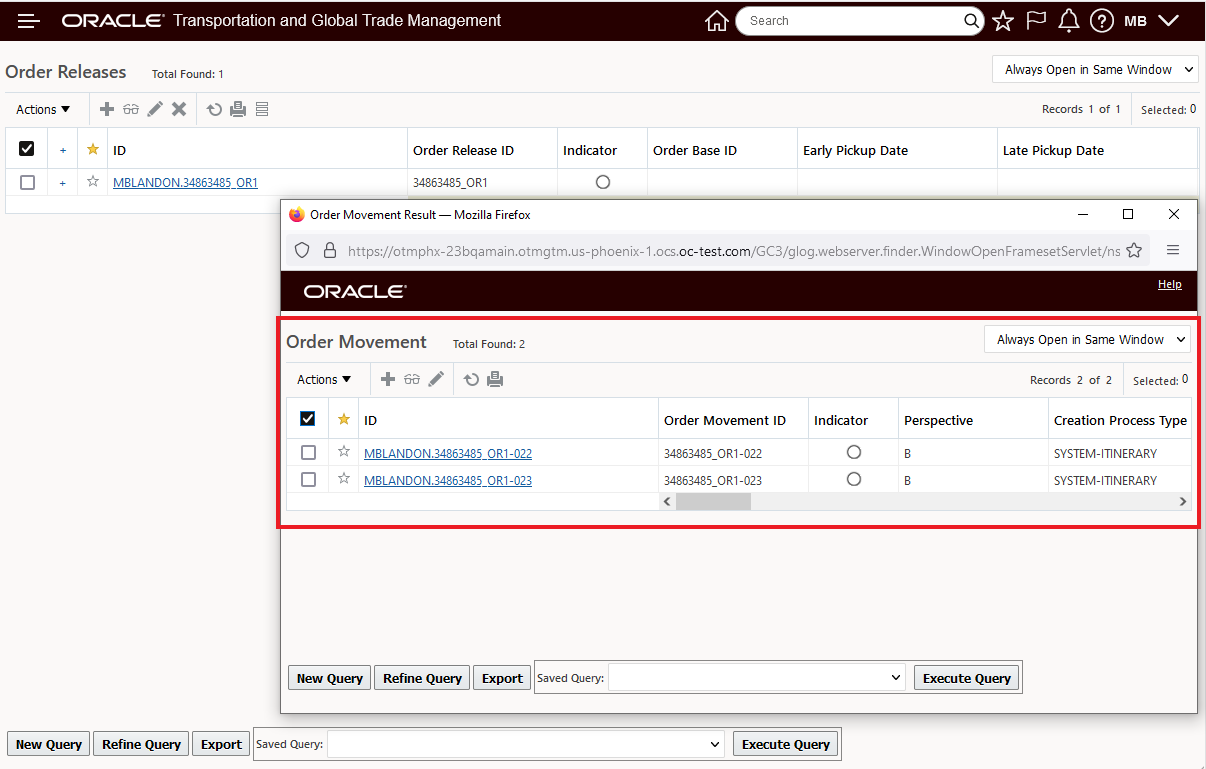The image size is (1206, 769).
Task: Click the pencil Edit icon in Order Releases toolbar
Action: (x=155, y=109)
